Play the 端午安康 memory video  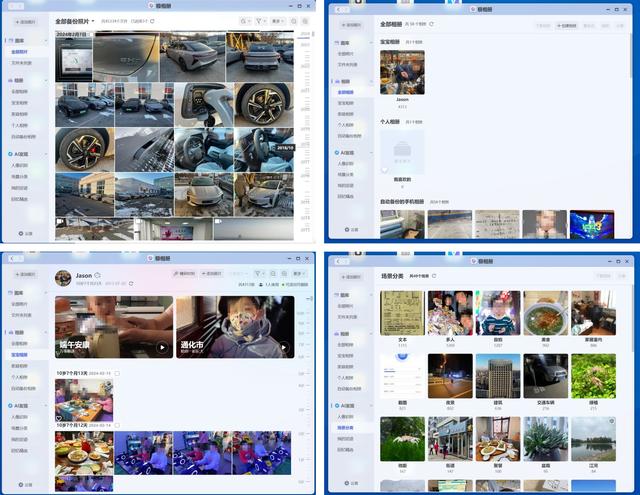coord(162,347)
